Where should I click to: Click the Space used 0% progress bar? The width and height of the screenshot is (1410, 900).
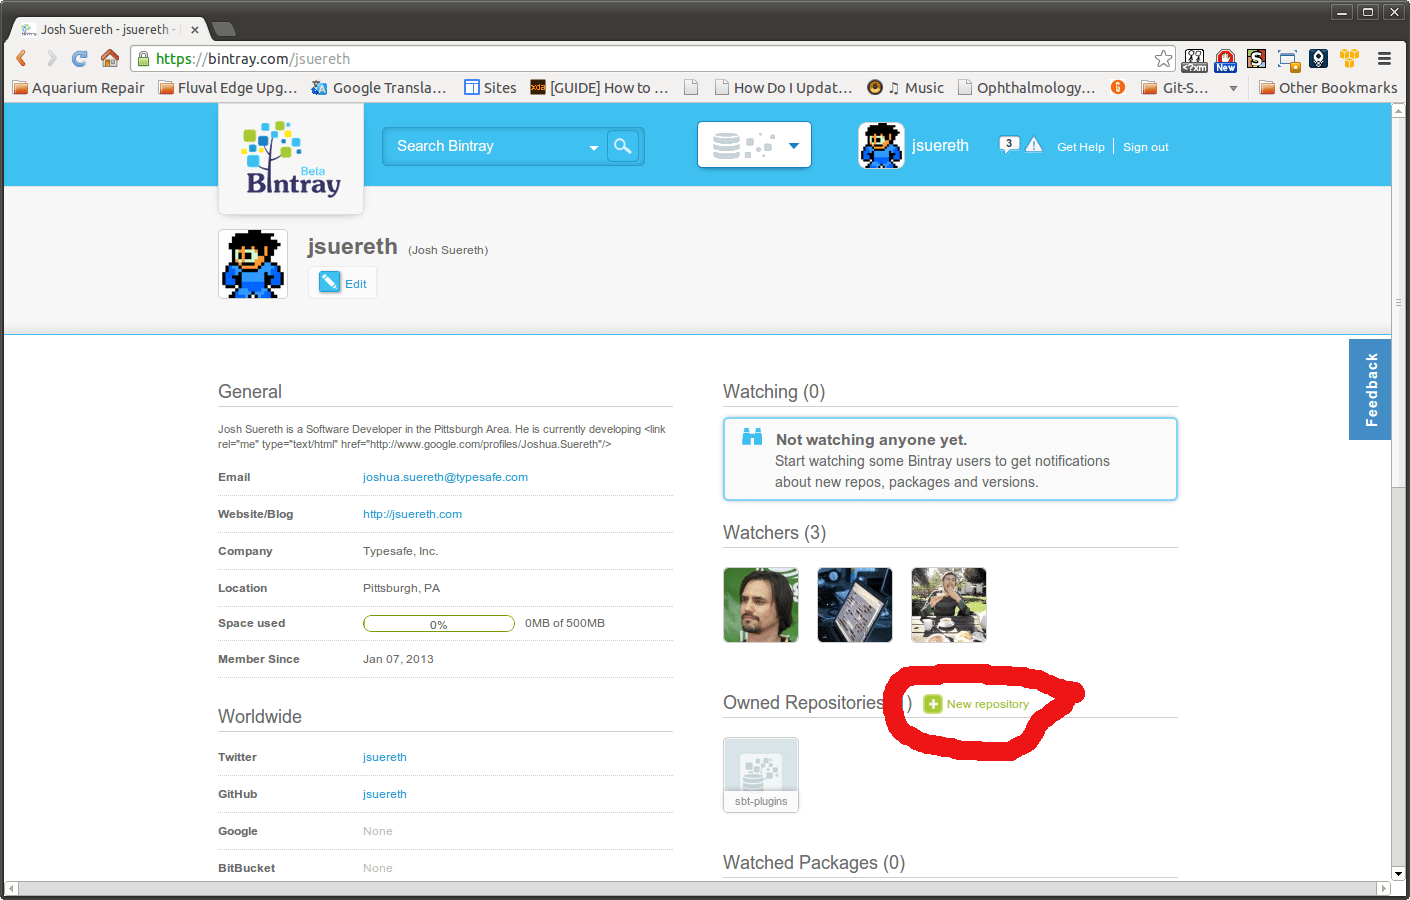click(439, 624)
